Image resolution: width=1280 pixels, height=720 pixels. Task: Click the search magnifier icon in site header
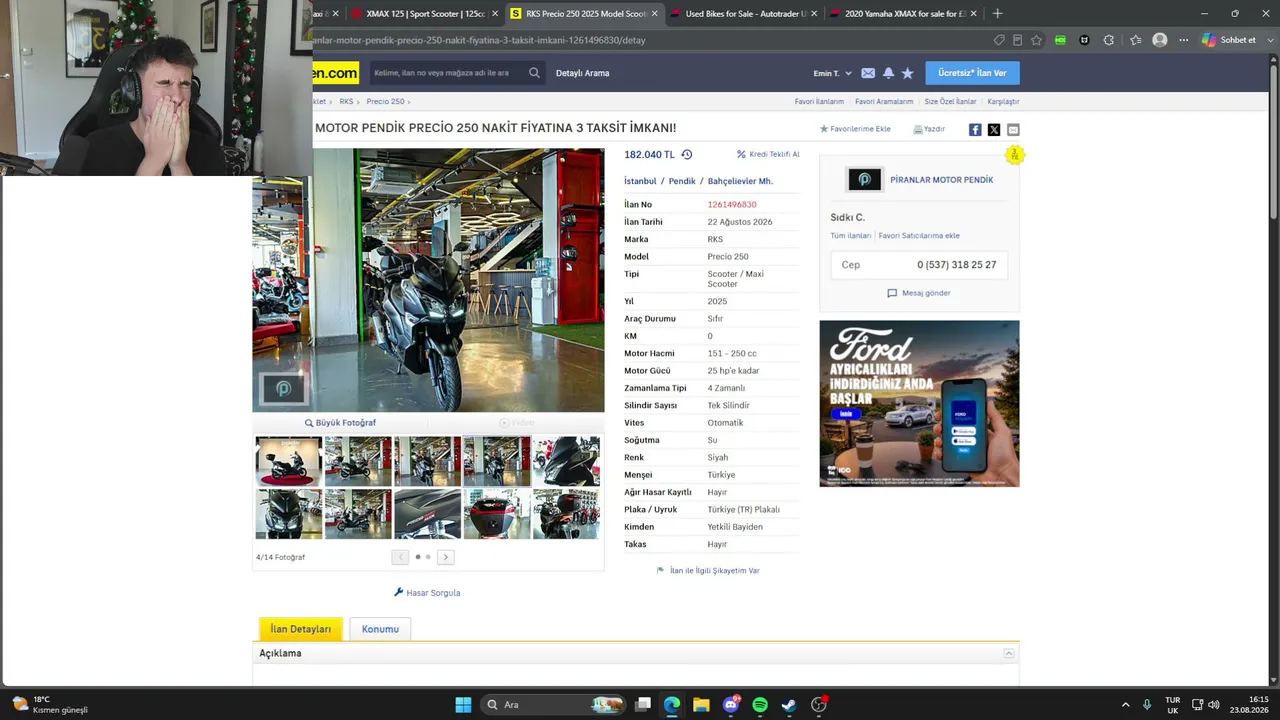(x=534, y=73)
